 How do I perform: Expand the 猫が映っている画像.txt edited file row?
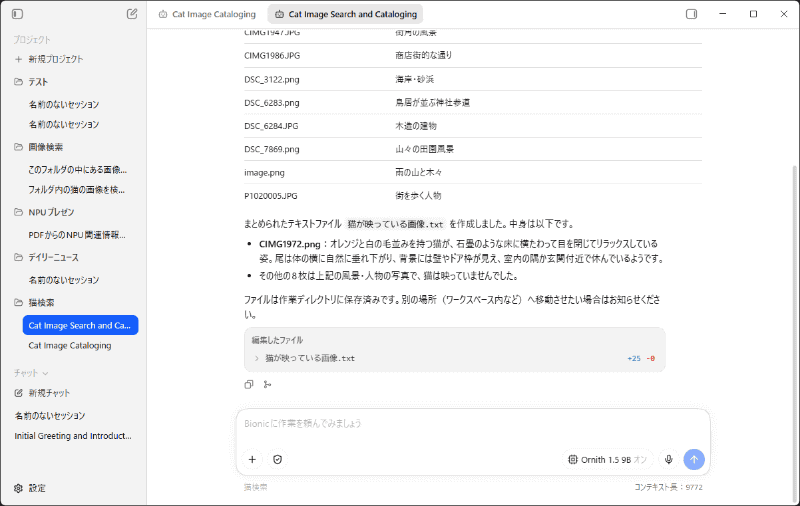(x=455, y=358)
